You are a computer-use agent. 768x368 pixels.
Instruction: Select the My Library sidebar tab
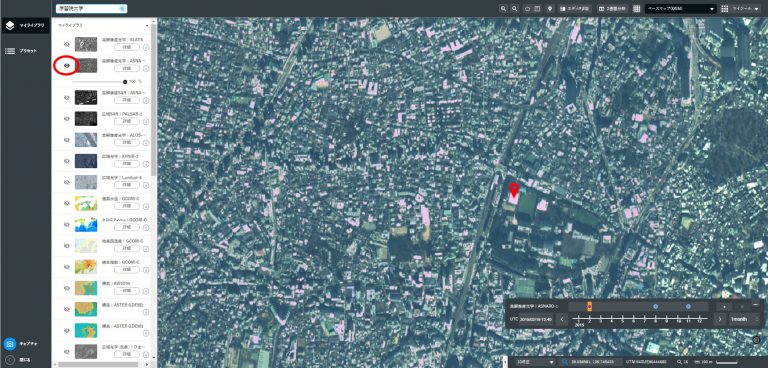(25, 25)
